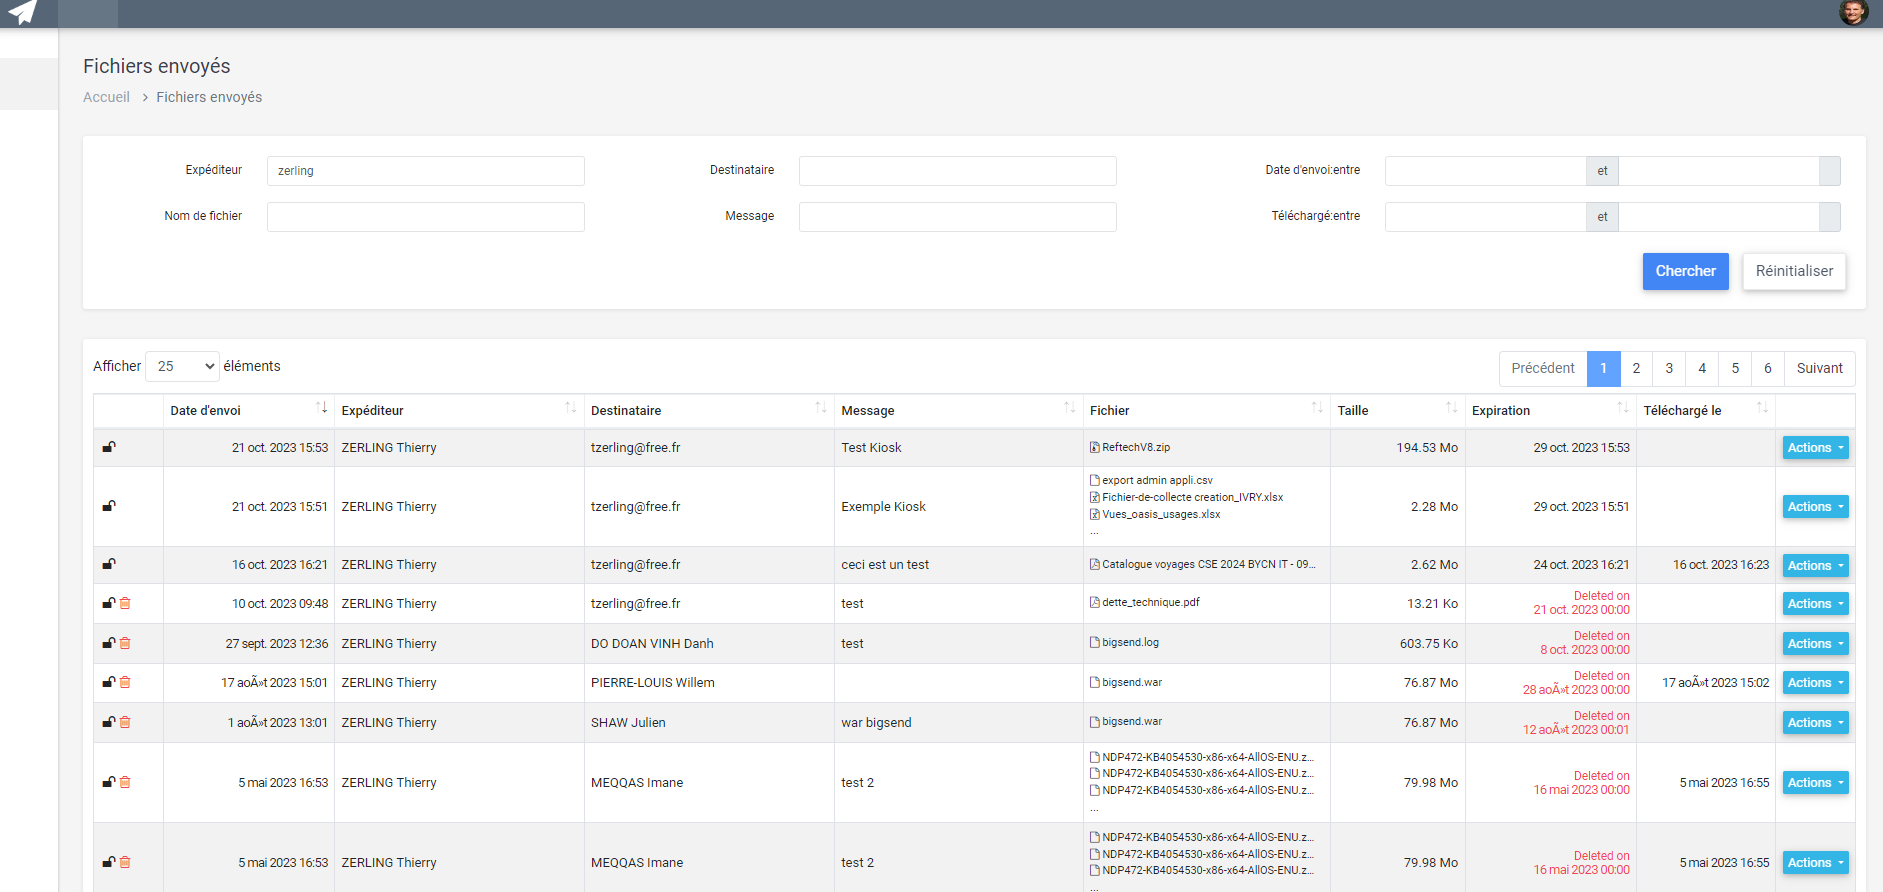Click the Réinitialiser reset button
The height and width of the screenshot is (892, 1883).
click(1794, 271)
